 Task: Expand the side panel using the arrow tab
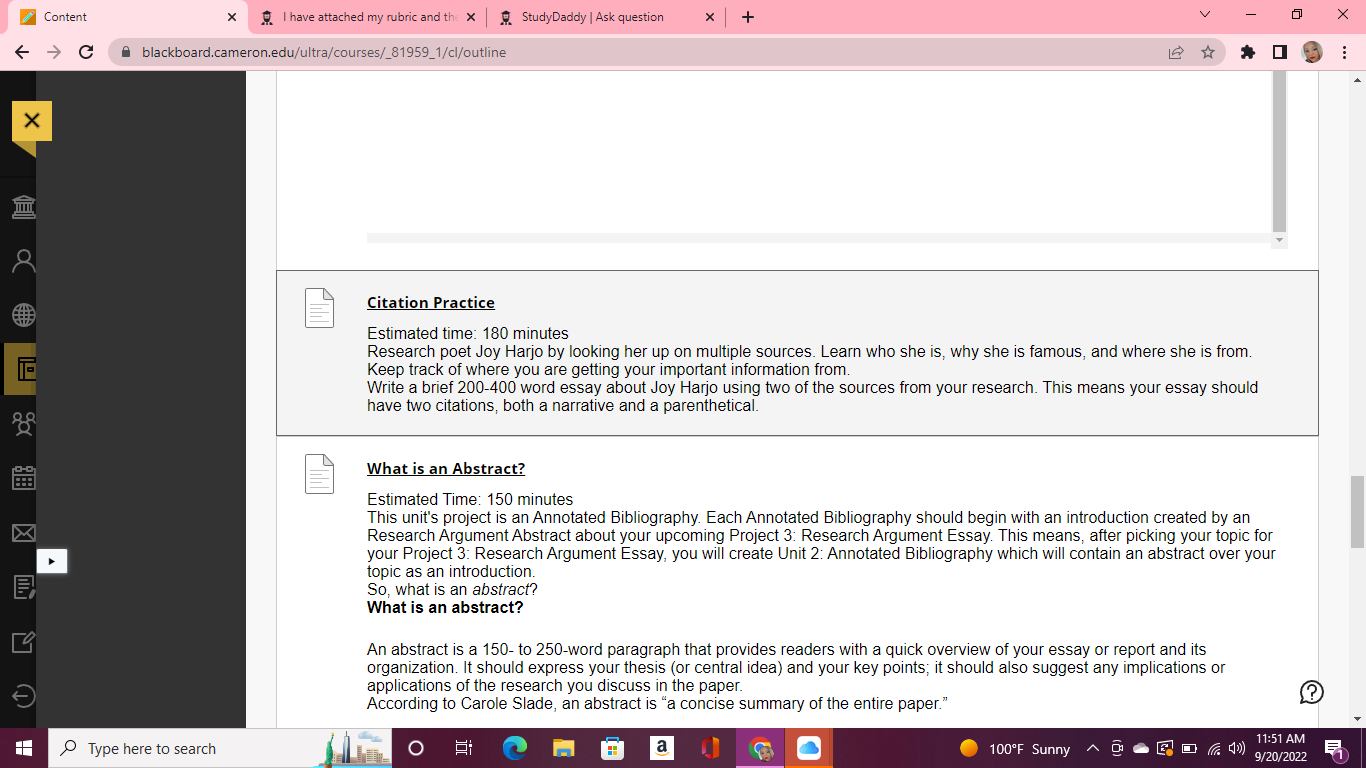(52, 561)
